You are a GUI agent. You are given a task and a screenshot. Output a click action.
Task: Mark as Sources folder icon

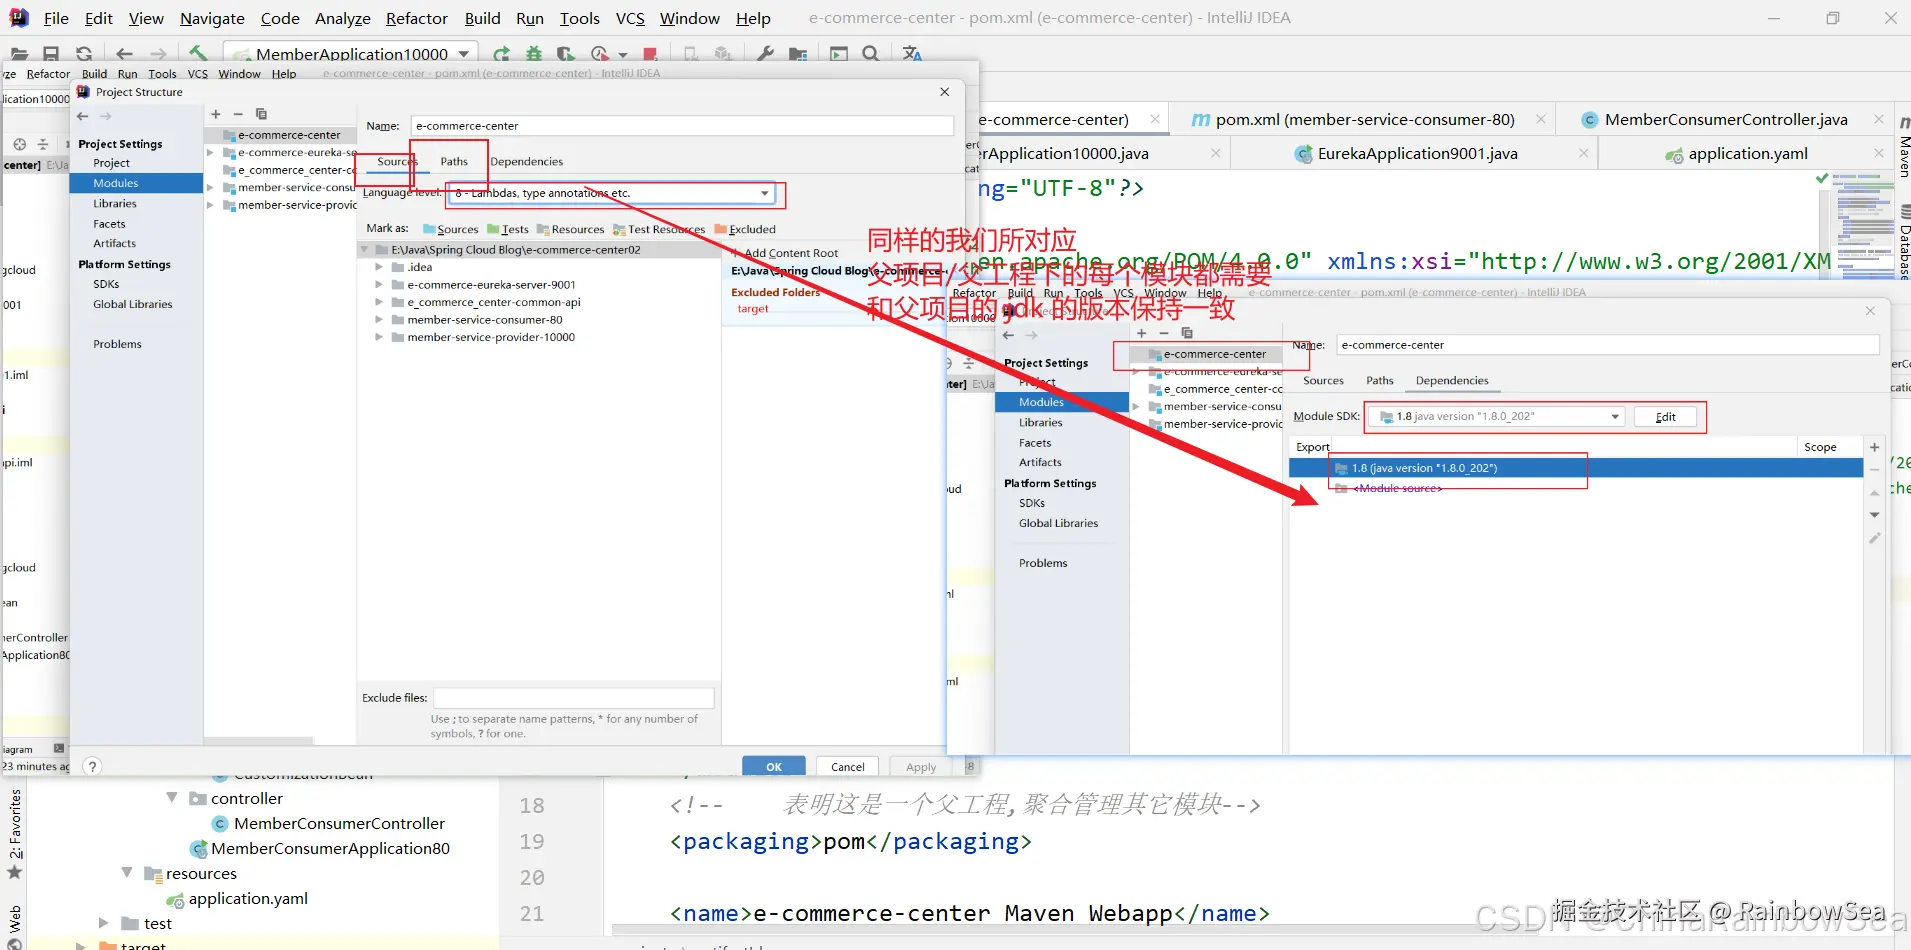pyautogui.click(x=450, y=229)
